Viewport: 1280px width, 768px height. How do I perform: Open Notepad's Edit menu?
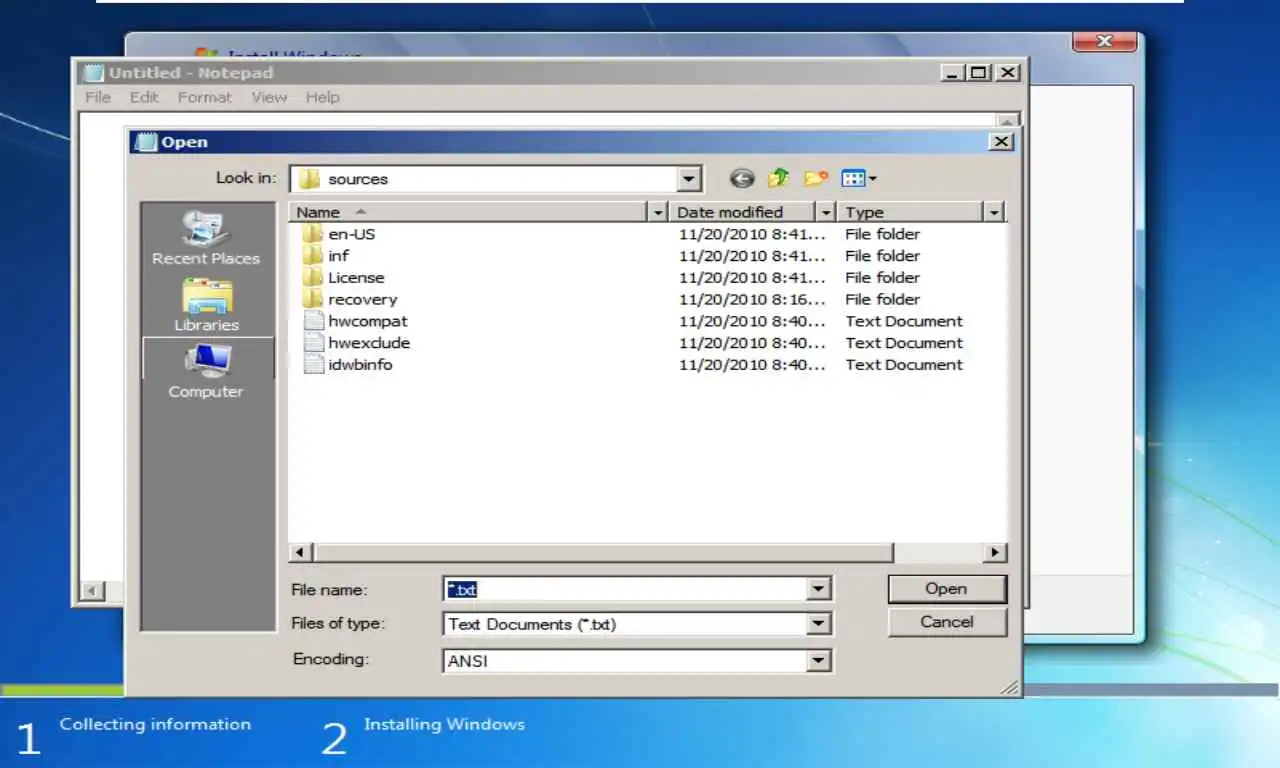[144, 97]
